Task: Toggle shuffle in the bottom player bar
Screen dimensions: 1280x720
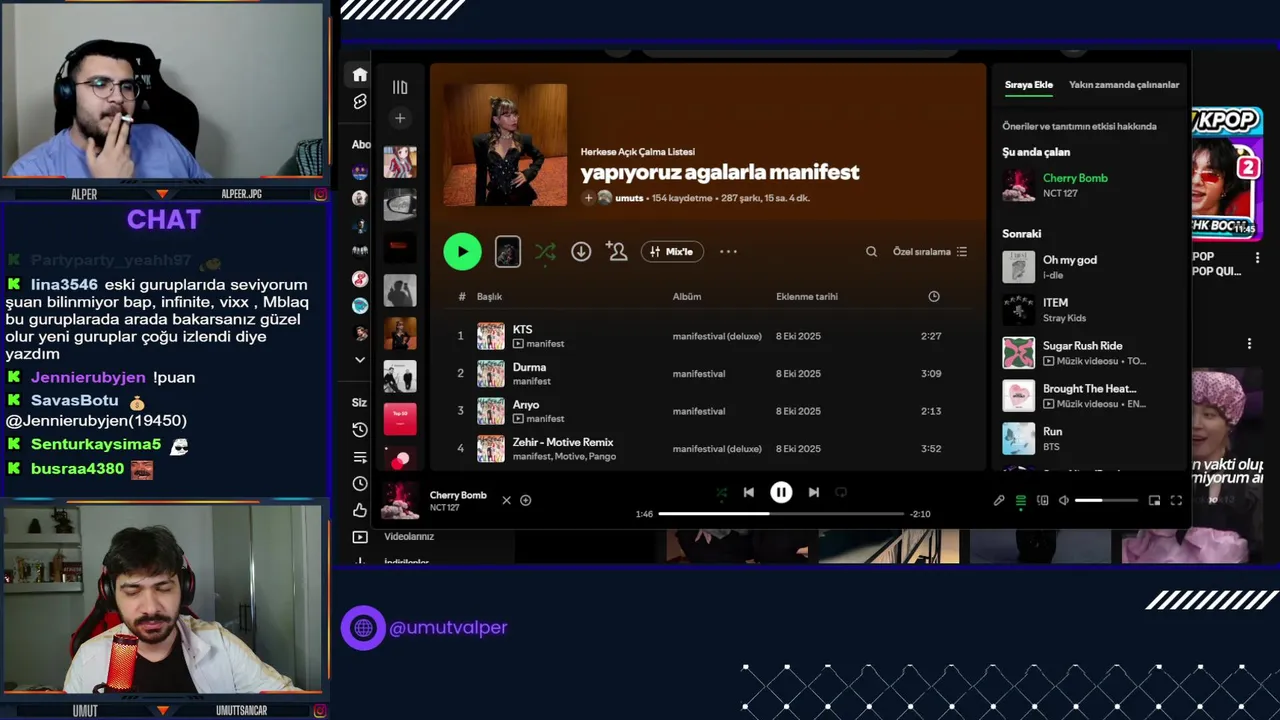Action: point(721,492)
